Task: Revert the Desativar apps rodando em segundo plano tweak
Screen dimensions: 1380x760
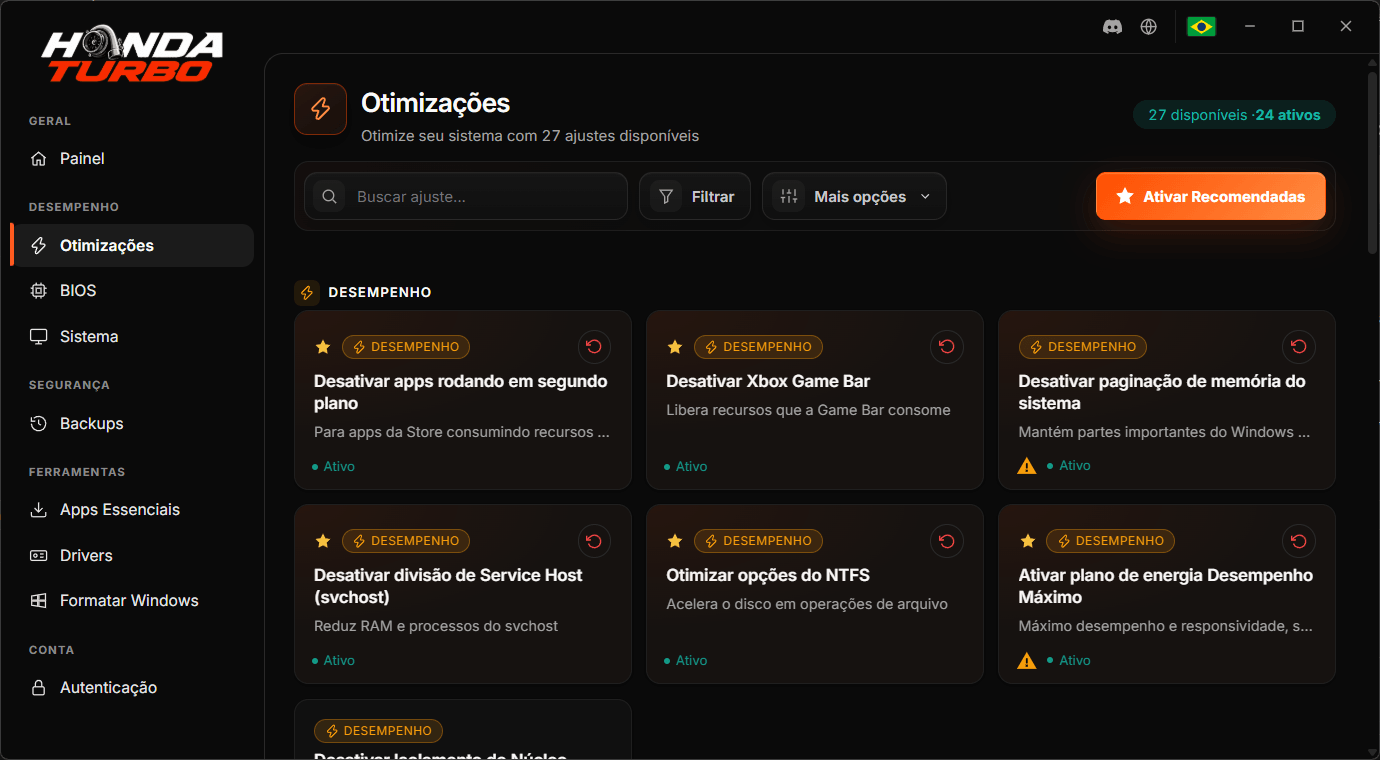Action: pos(594,347)
